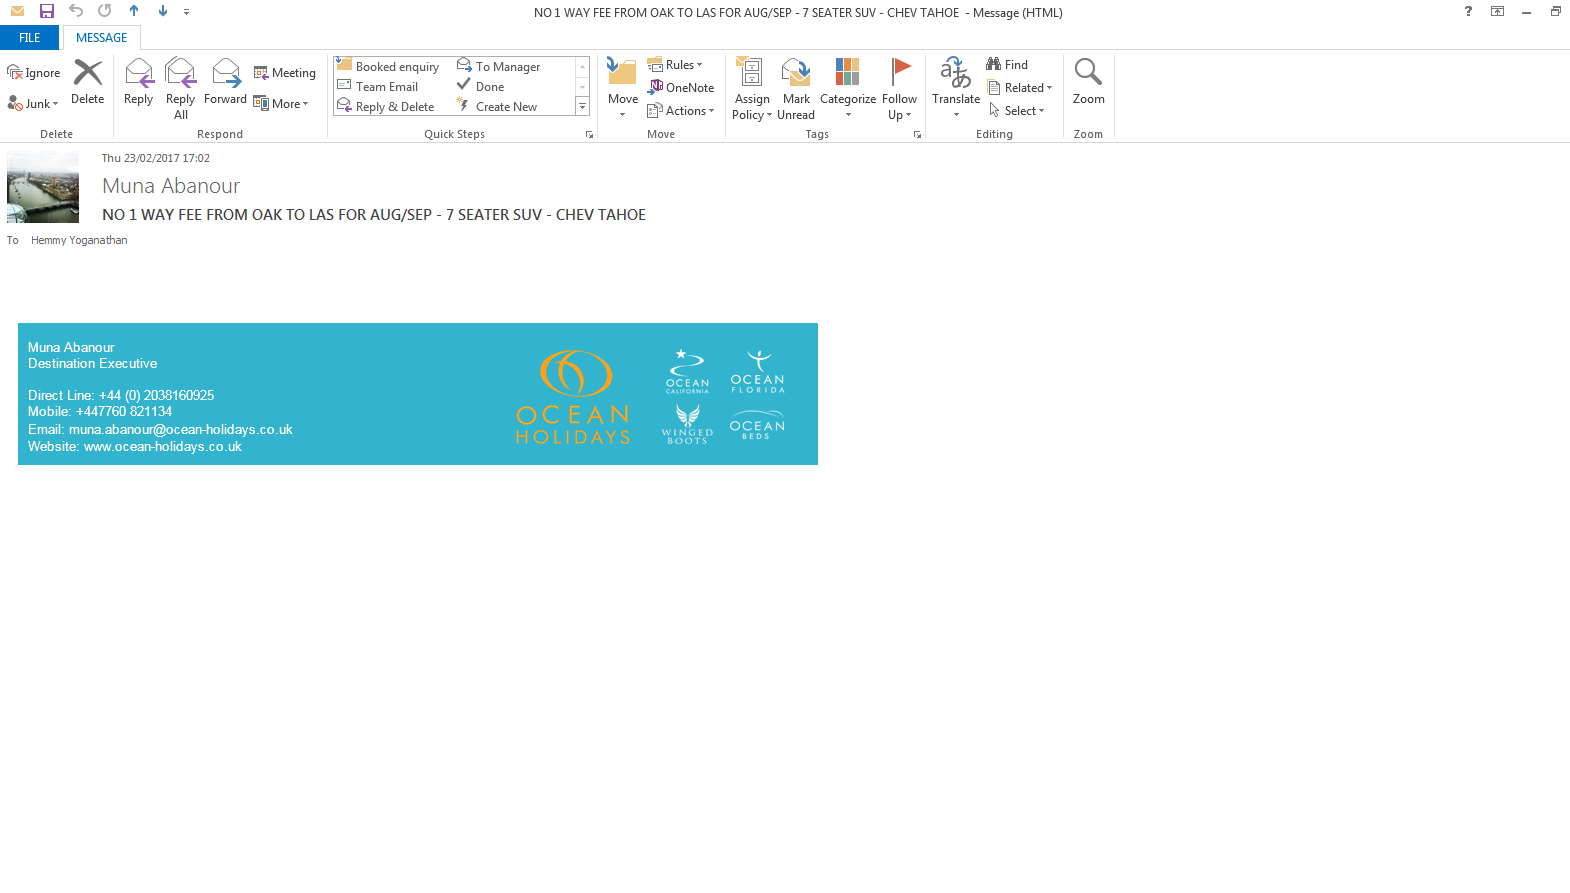The image size is (1570, 893).
Task: Expand the Quick Steps gallery
Action: (583, 107)
